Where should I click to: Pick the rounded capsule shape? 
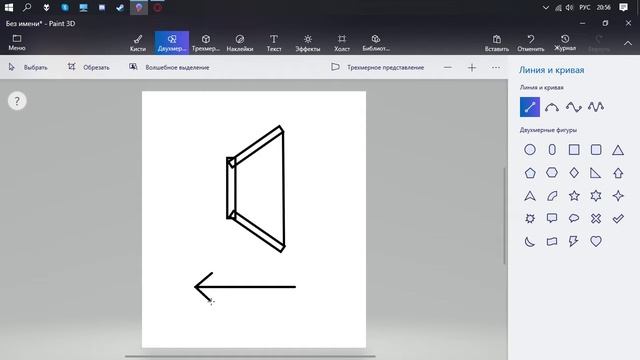(552, 150)
